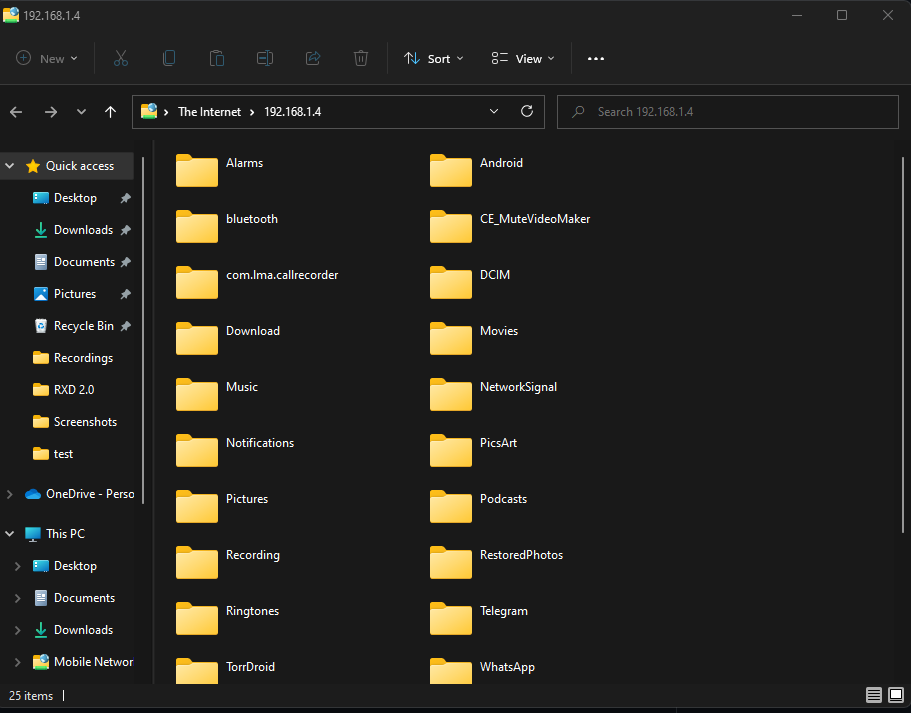This screenshot has height=713, width=911.
Task: Open Recordings folder in sidebar
Action: tap(74, 358)
